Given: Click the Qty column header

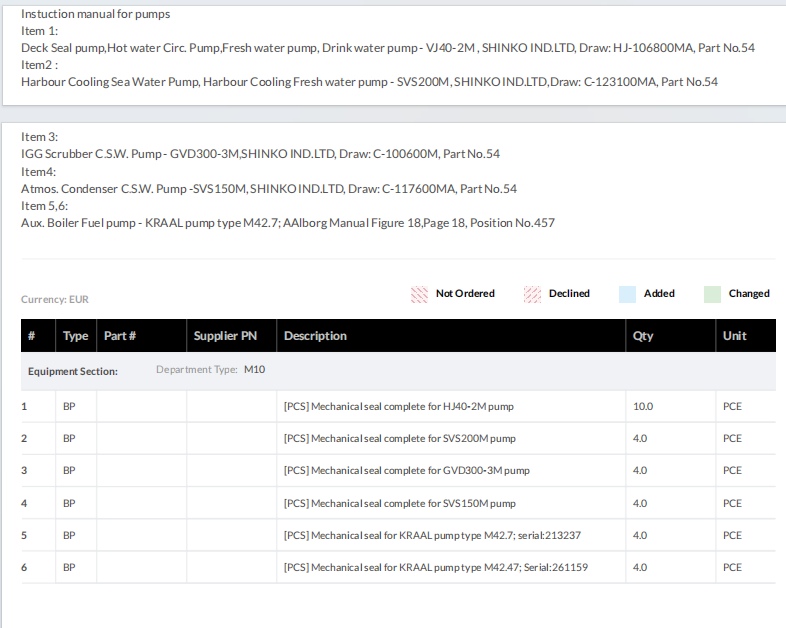Looking at the screenshot, I should click(643, 336).
